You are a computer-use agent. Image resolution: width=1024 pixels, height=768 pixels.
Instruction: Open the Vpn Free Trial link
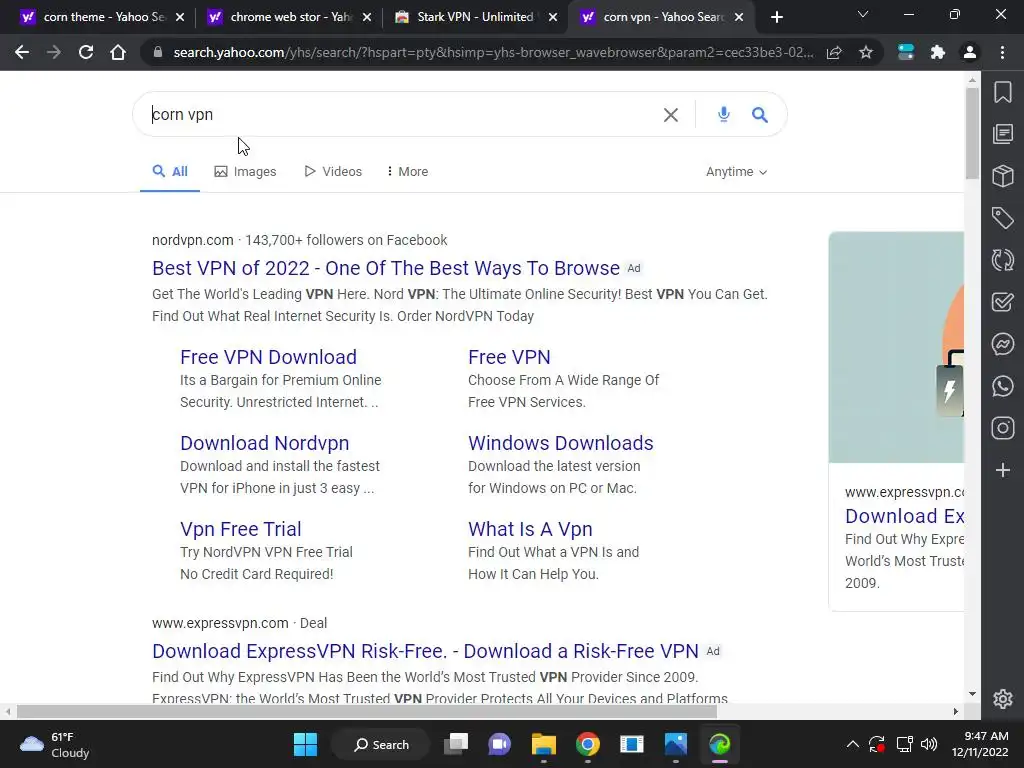pyautogui.click(x=241, y=529)
